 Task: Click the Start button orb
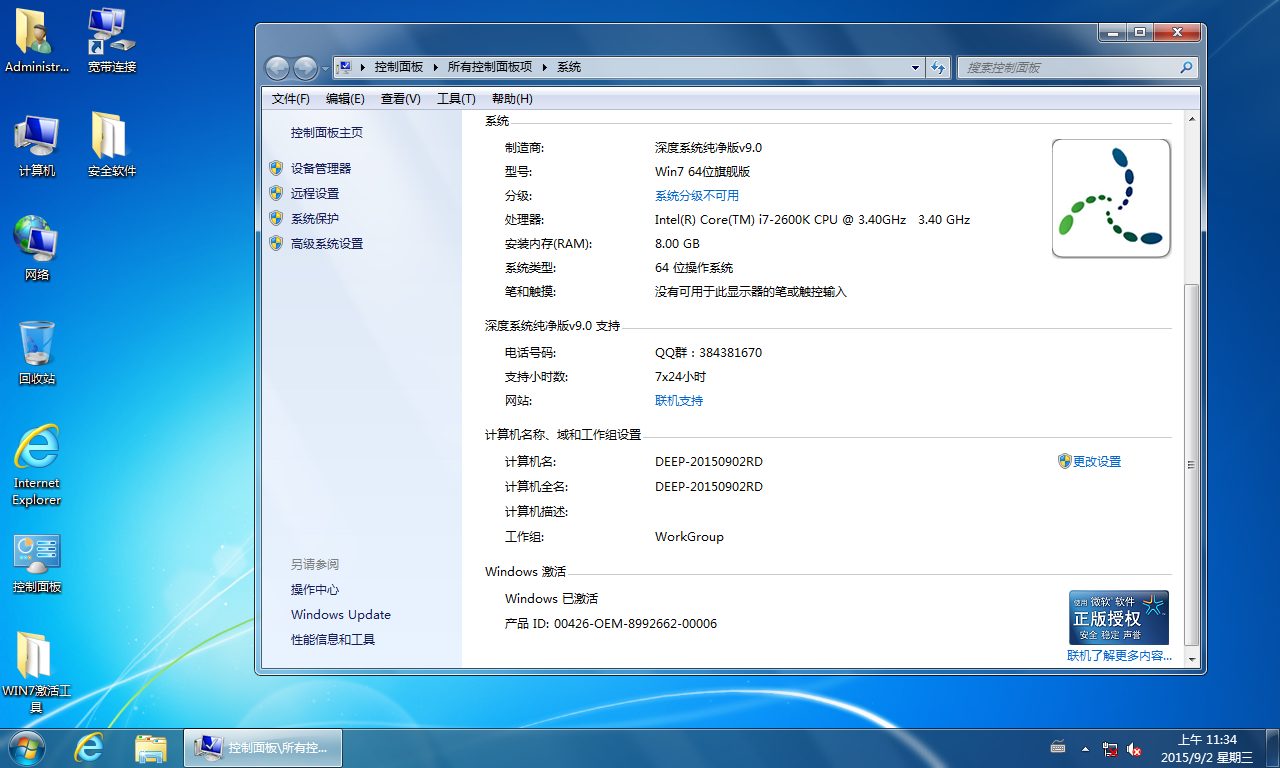[27, 747]
